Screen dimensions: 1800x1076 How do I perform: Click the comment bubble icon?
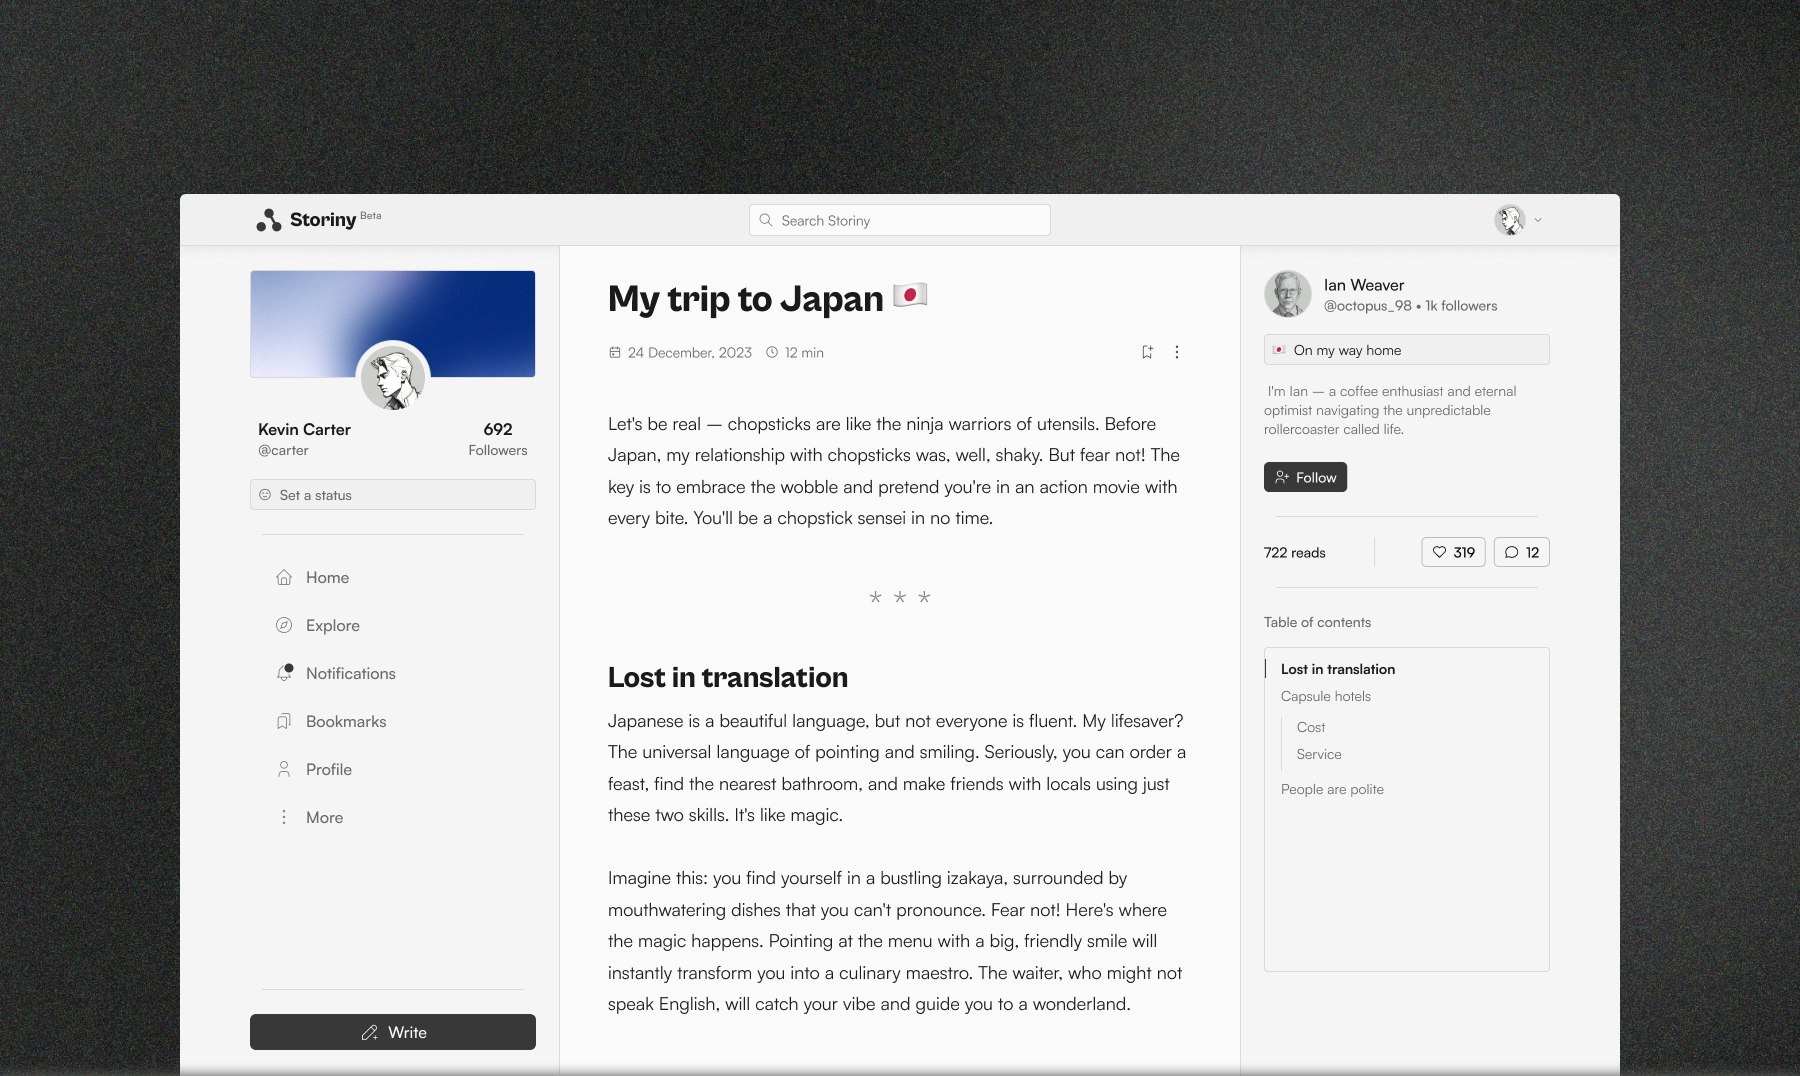(1512, 552)
